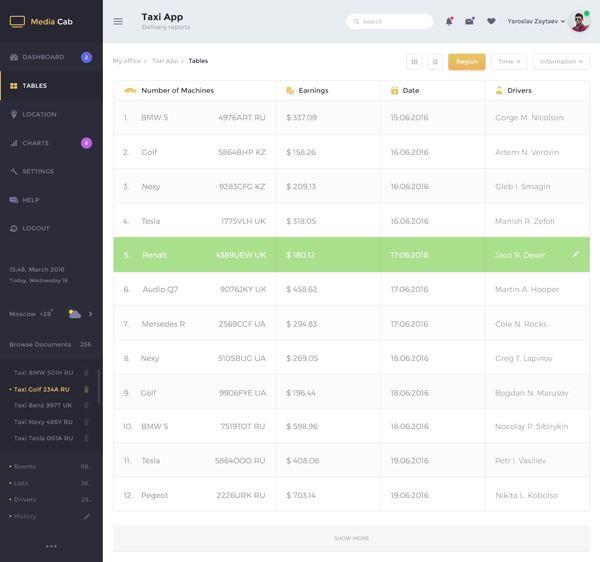The width and height of the screenshot is (600, 562).
Task: Open Taxi Tesla 001A RU document
Action: point(43,438)
